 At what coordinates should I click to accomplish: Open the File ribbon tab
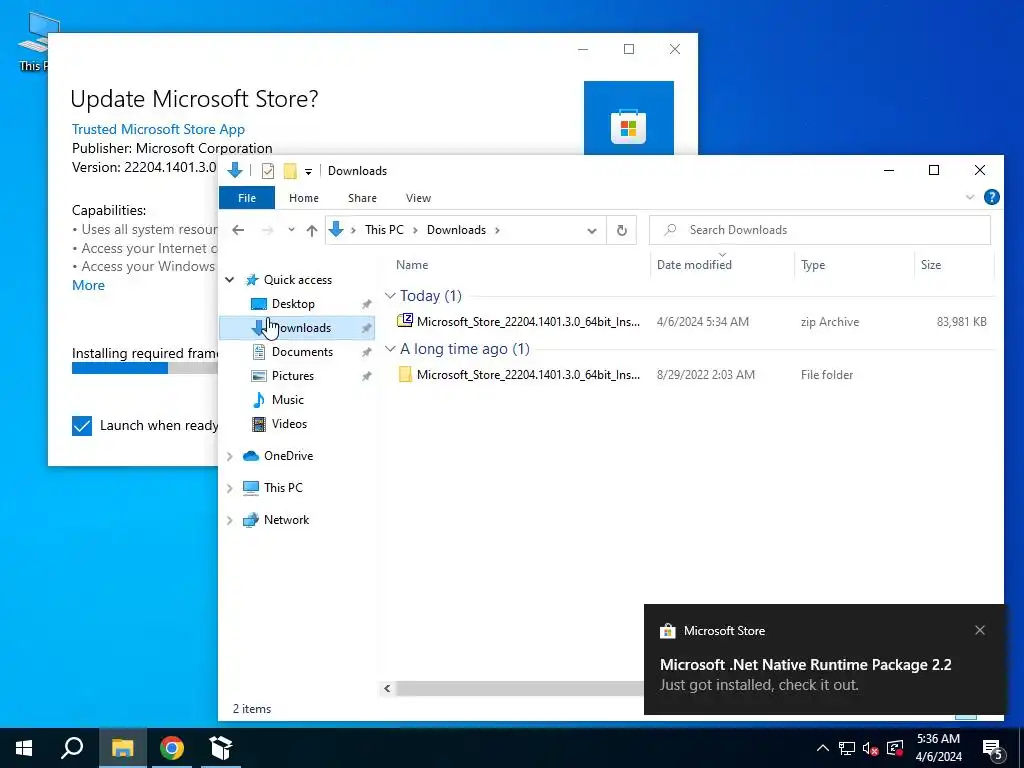tap(247, 198)
